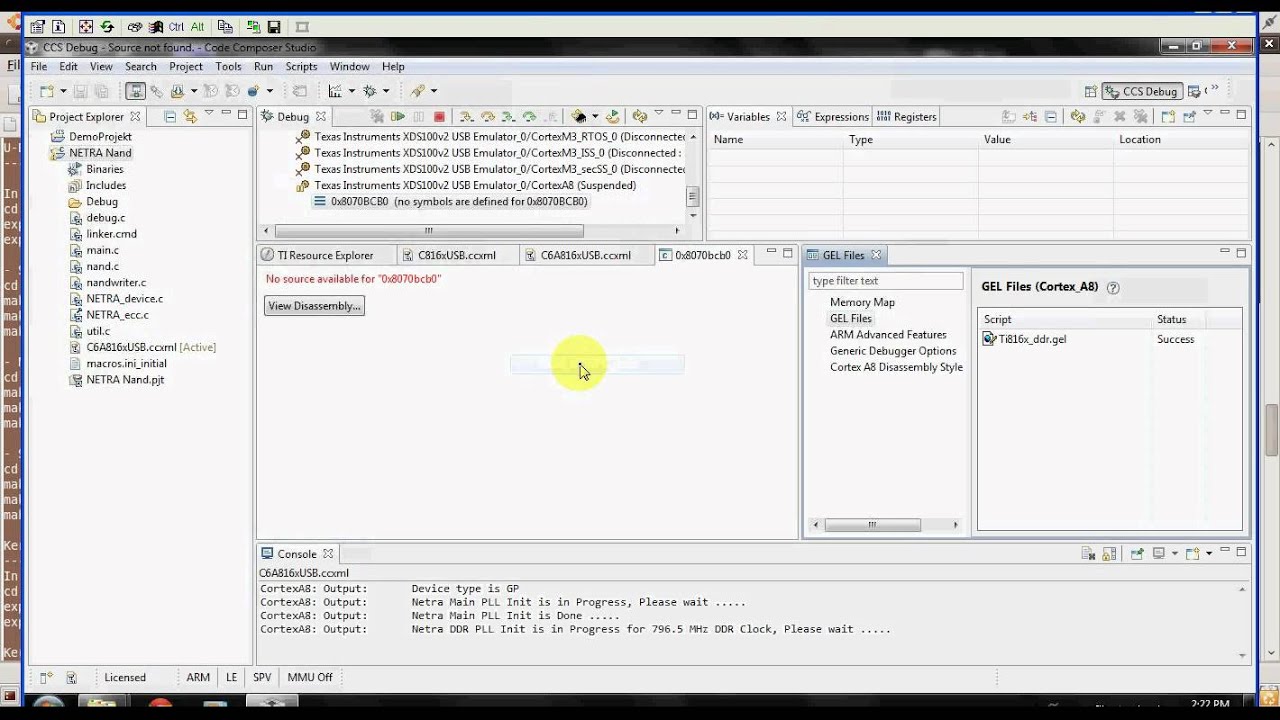
Task: Click the Resume (green play) debug button
Action: tap(397, 117)
